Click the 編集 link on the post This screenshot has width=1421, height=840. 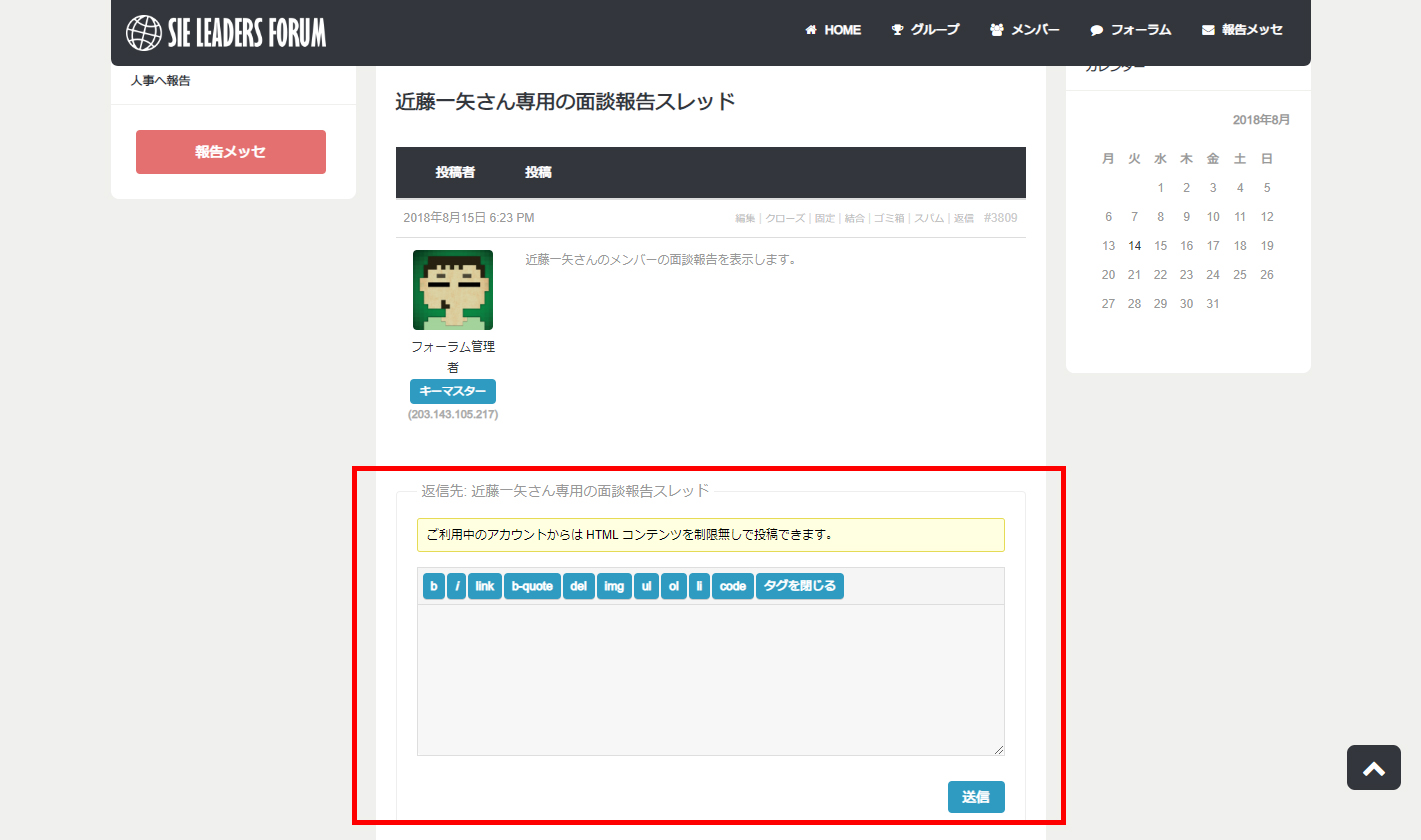(x=745, y=218)
